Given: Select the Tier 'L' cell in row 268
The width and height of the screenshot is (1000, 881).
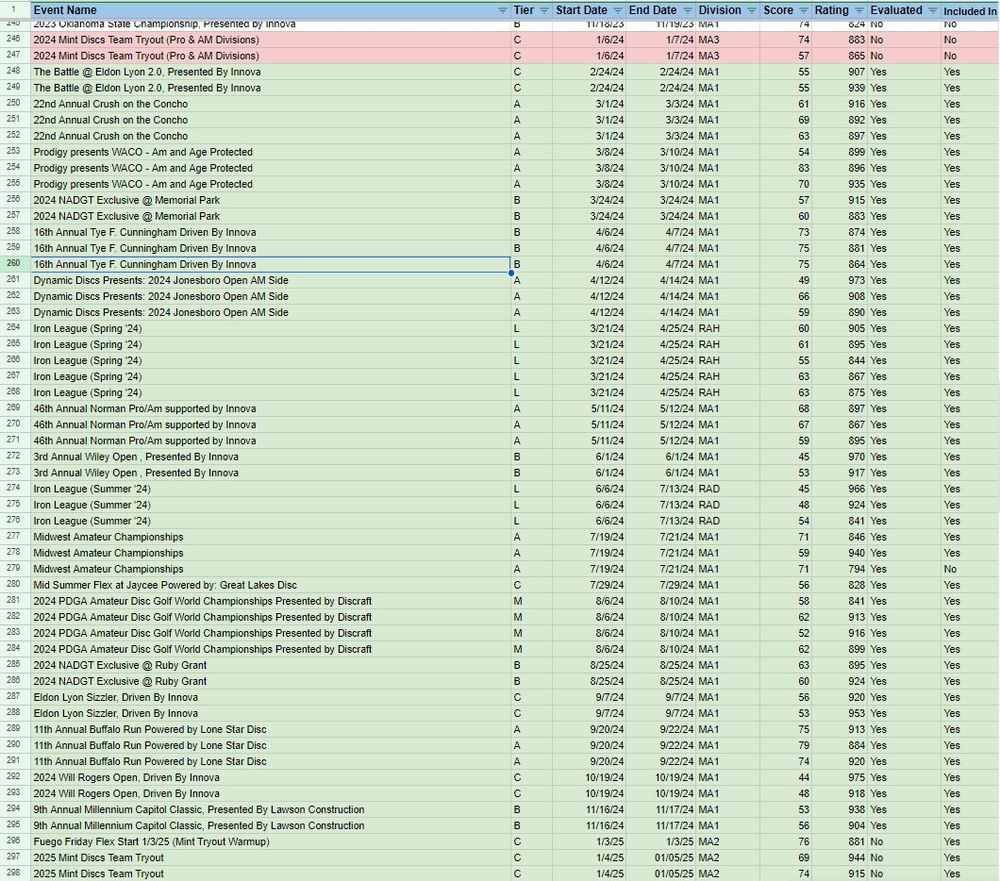Looking at the screenshot, I should pos(531,392).
